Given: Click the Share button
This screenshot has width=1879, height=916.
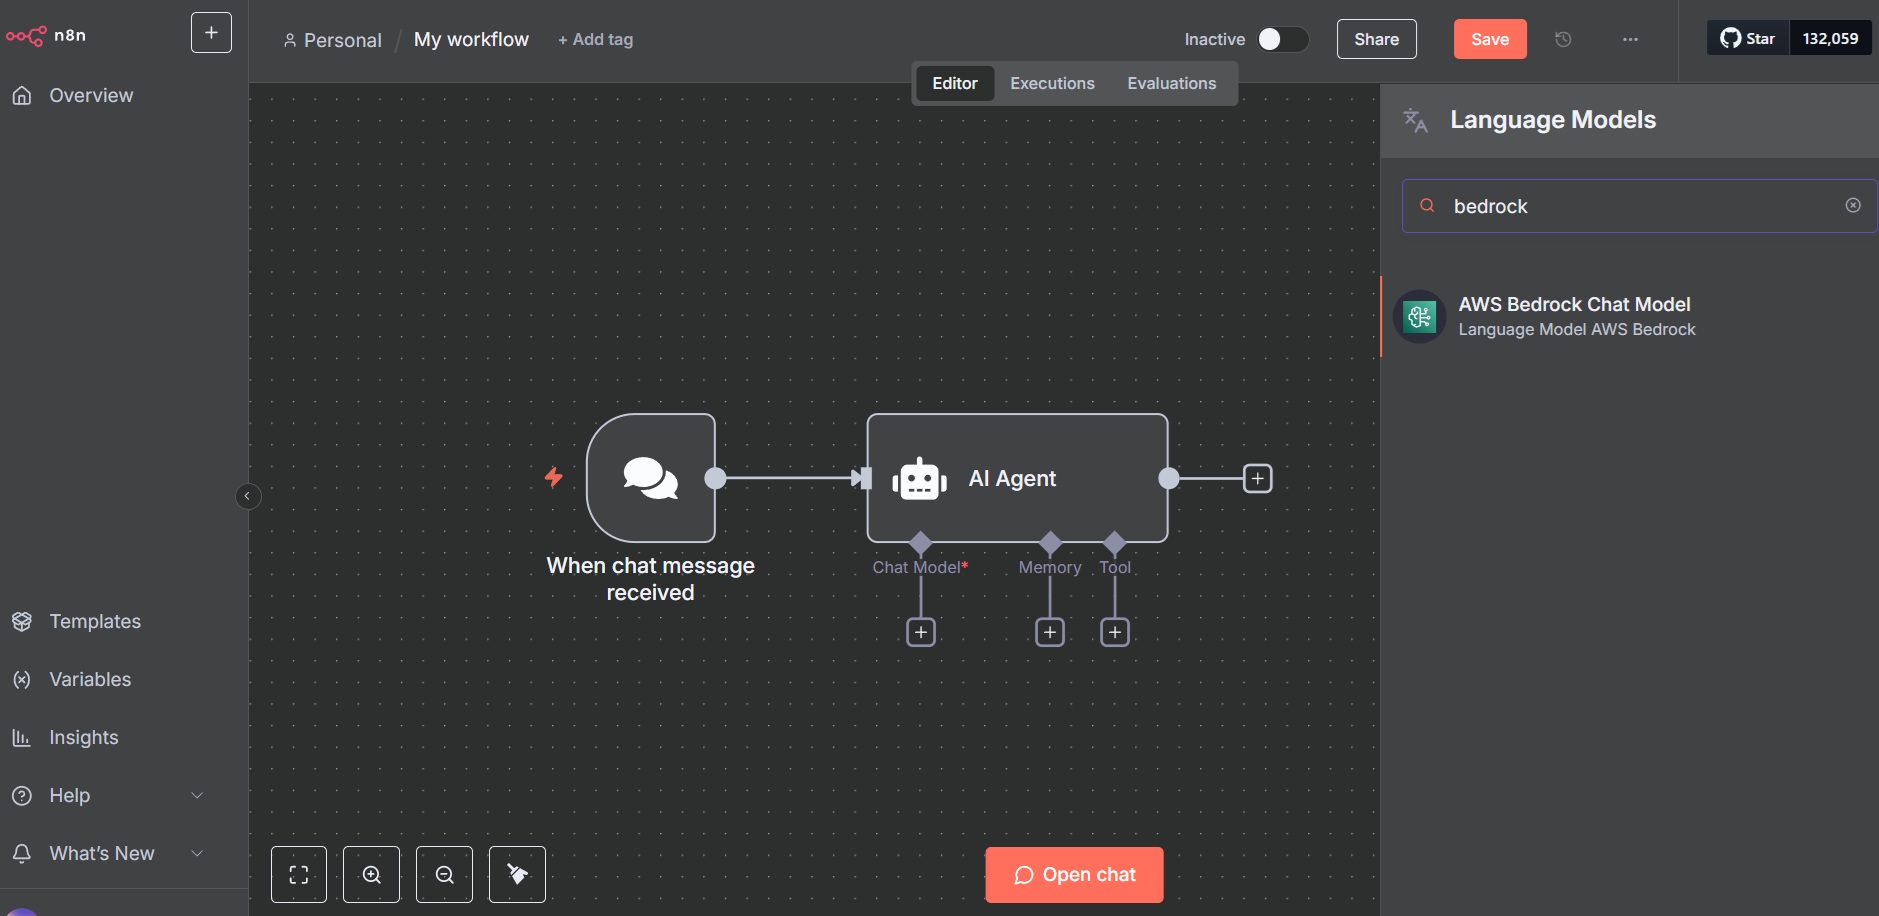Looking at the screenshot, I should [1376, 39].
